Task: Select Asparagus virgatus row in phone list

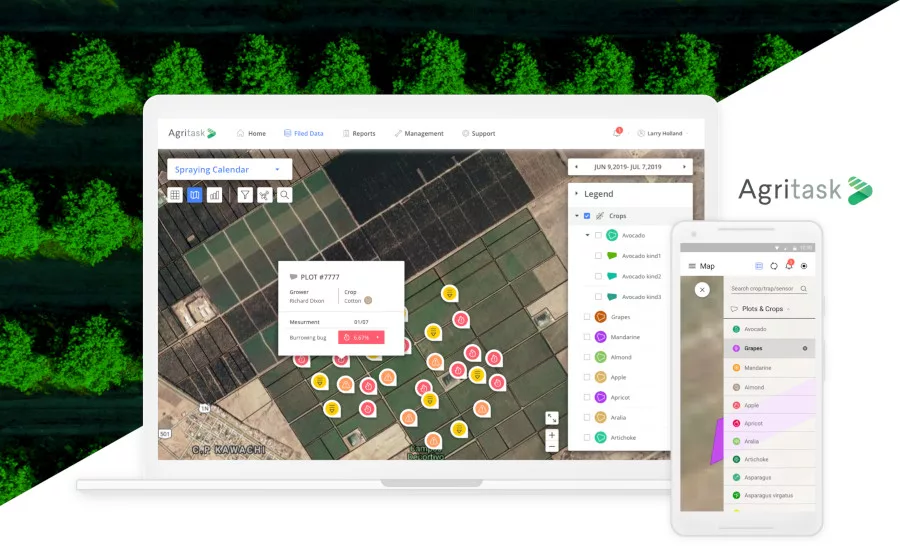Action: coord(769,495)
